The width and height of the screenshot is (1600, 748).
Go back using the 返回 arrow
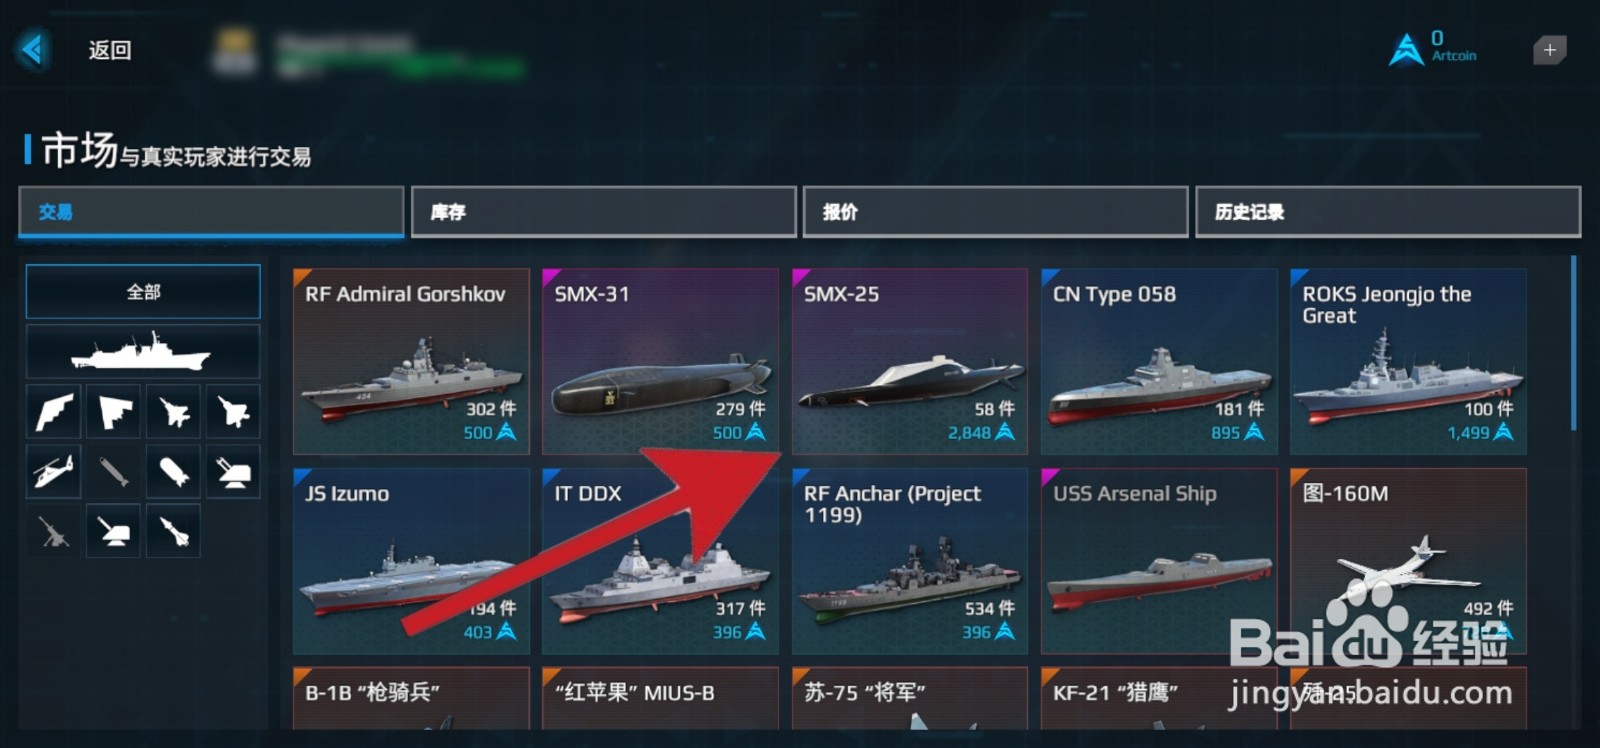pos(32,49)
